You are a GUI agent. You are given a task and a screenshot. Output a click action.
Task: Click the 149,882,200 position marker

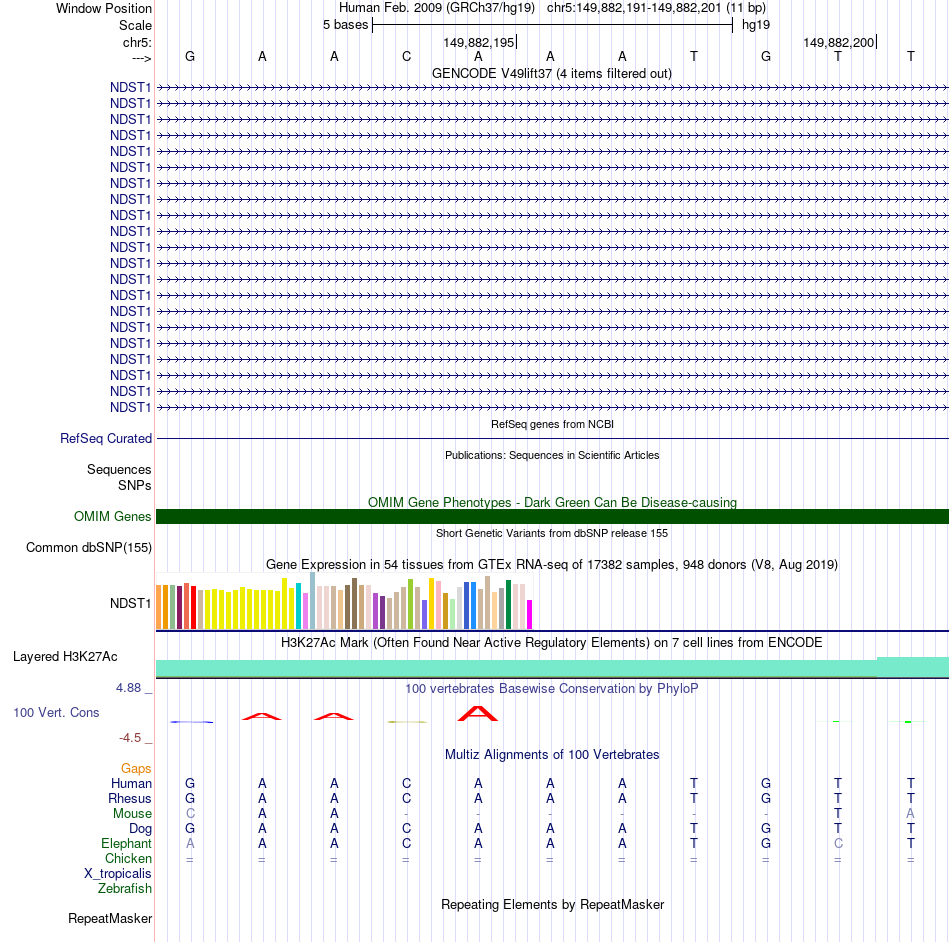[x=839, y=42]
